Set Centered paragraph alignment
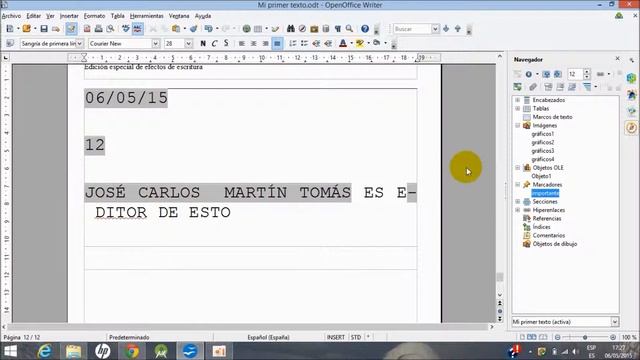 click(x=253, y=43)
